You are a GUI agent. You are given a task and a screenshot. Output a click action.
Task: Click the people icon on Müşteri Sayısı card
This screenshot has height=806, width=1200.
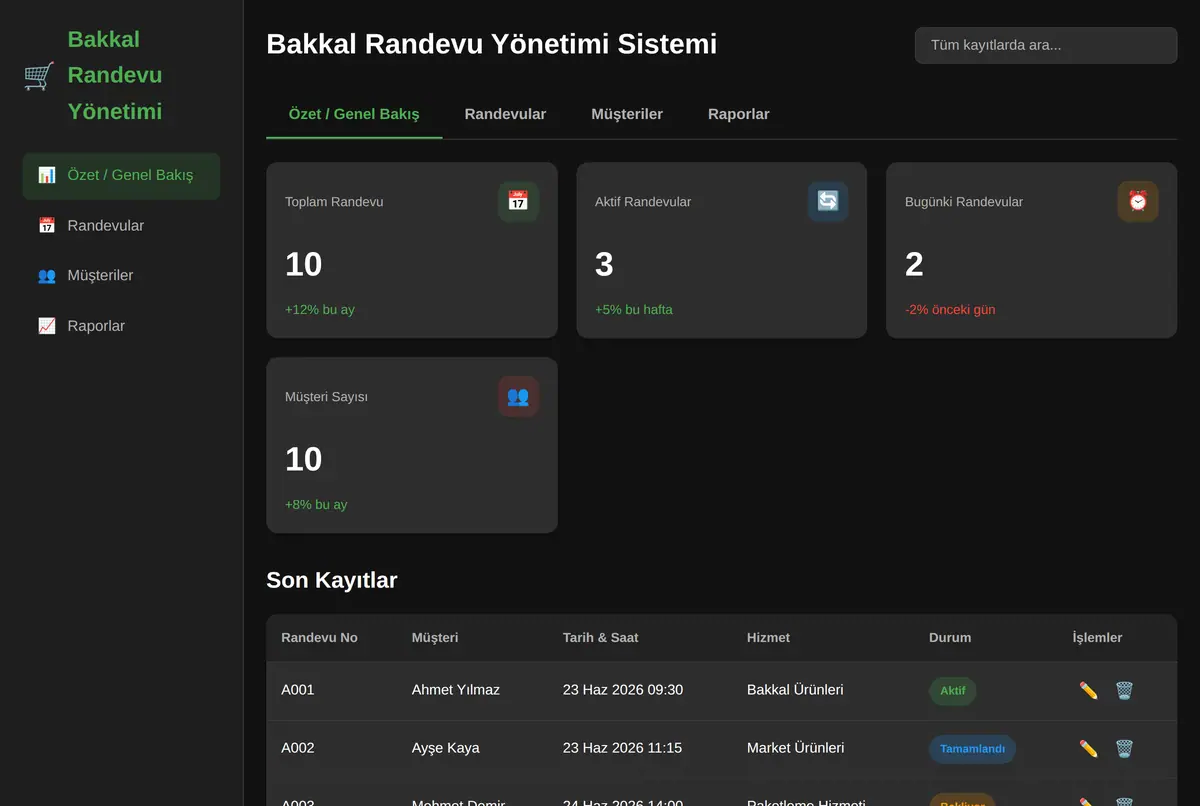pyautogui.click(x=518, y=396)
